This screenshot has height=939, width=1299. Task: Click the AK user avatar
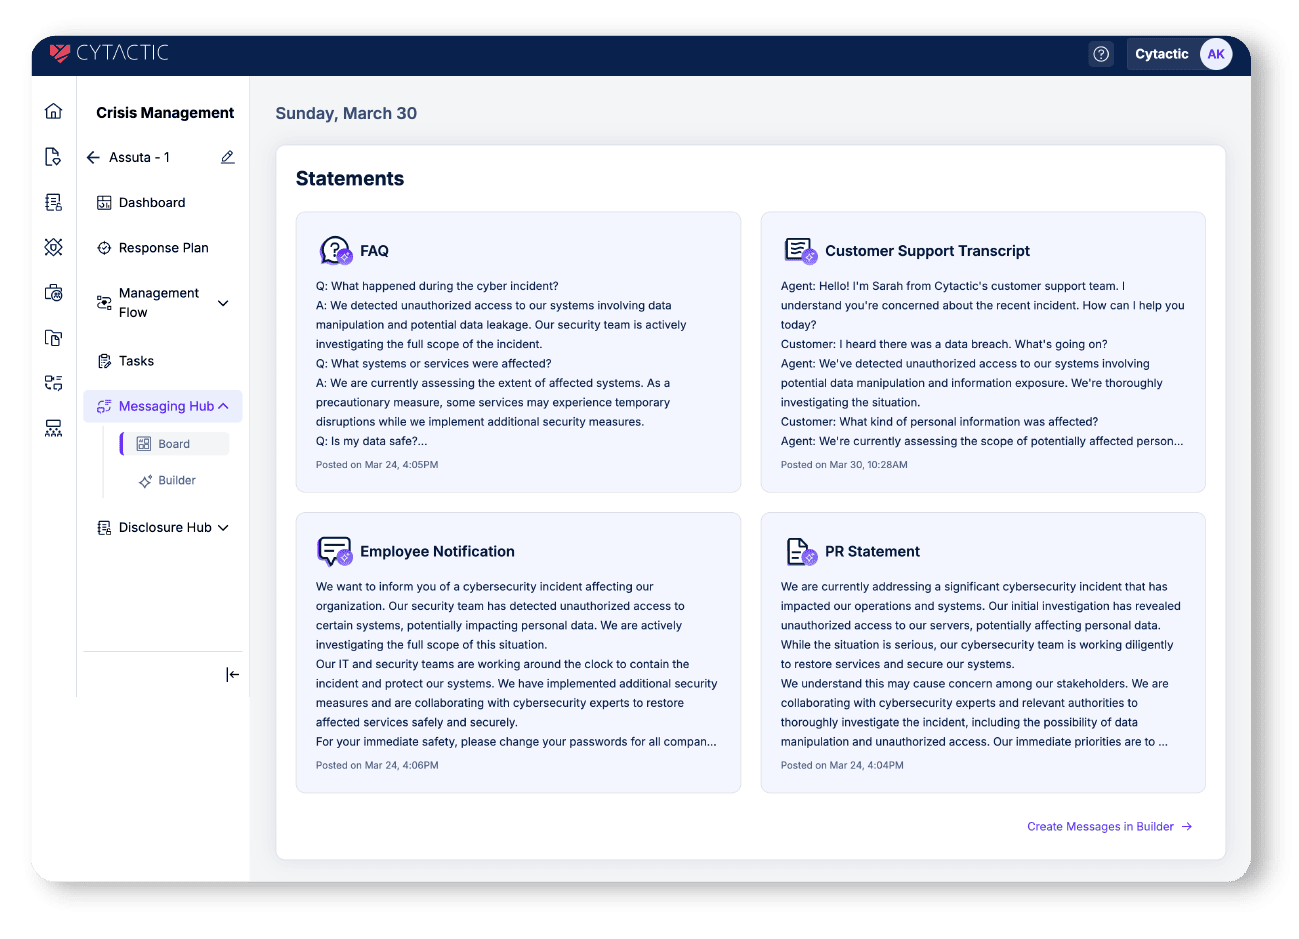1216,54
